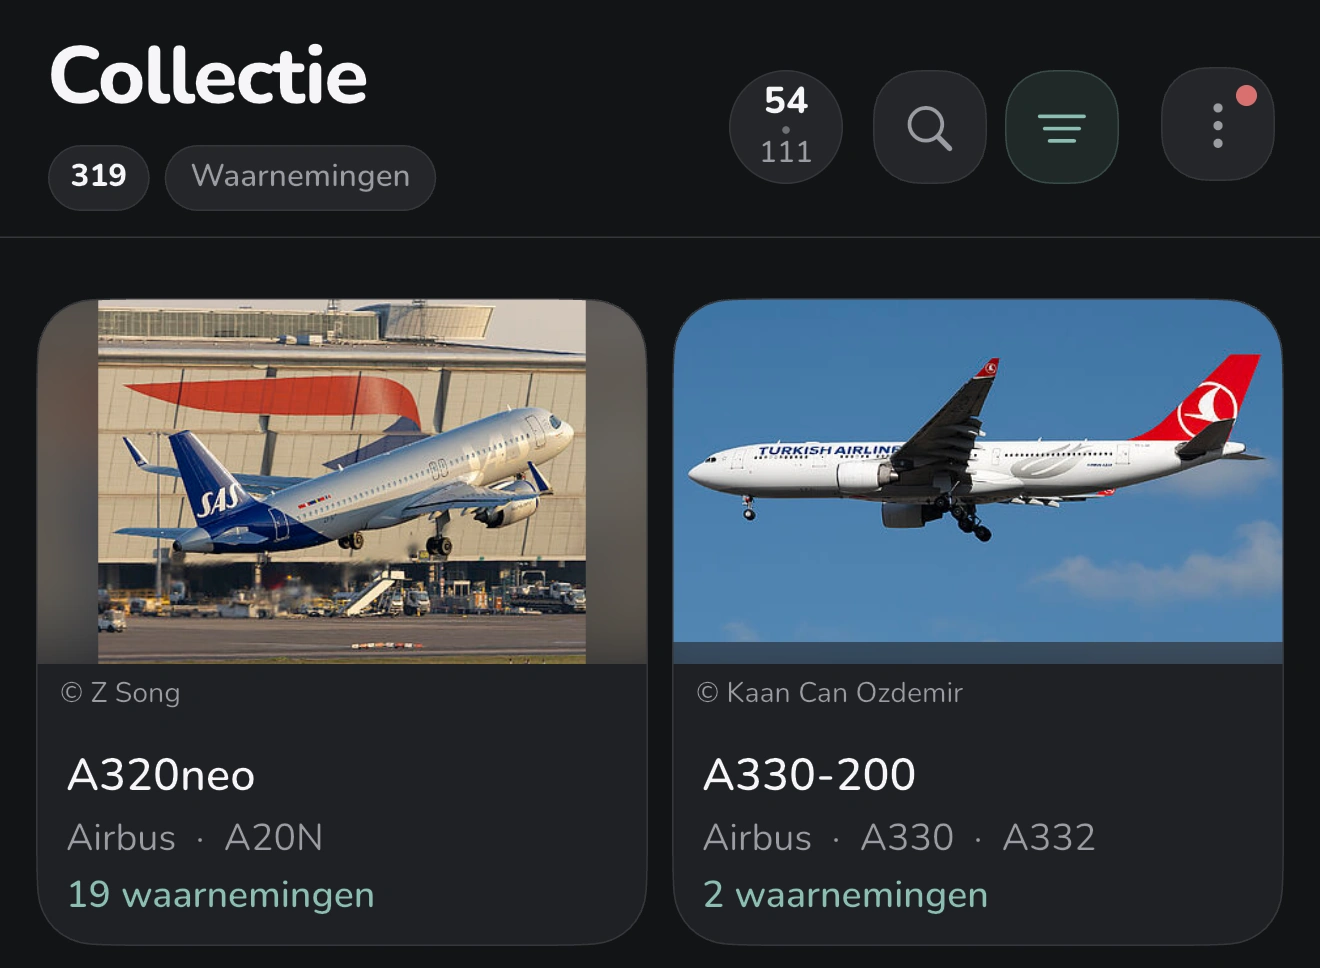Click the Airbus manufacturer on A330-200 card

pyautogui.click(x=757, y=838)
